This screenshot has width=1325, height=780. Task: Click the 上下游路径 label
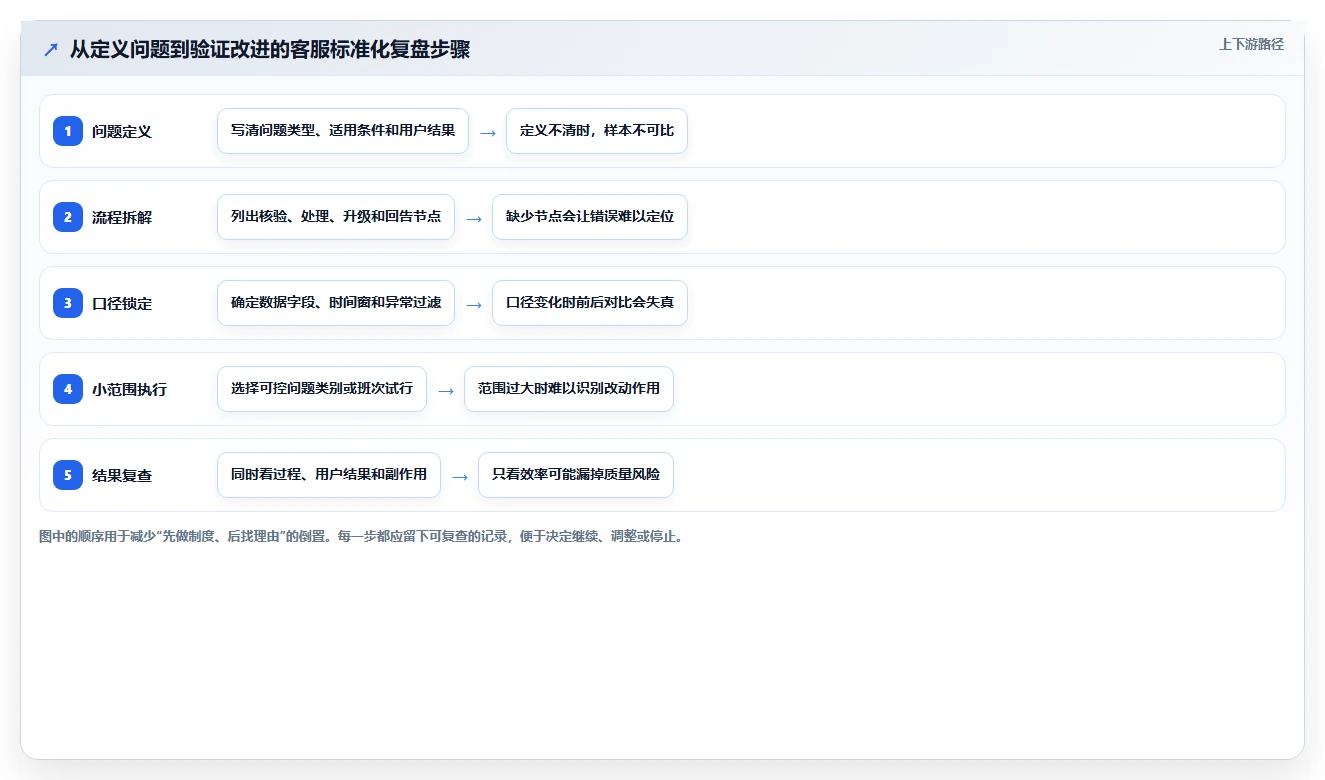pyautogui.click(x=1251, y=44)
